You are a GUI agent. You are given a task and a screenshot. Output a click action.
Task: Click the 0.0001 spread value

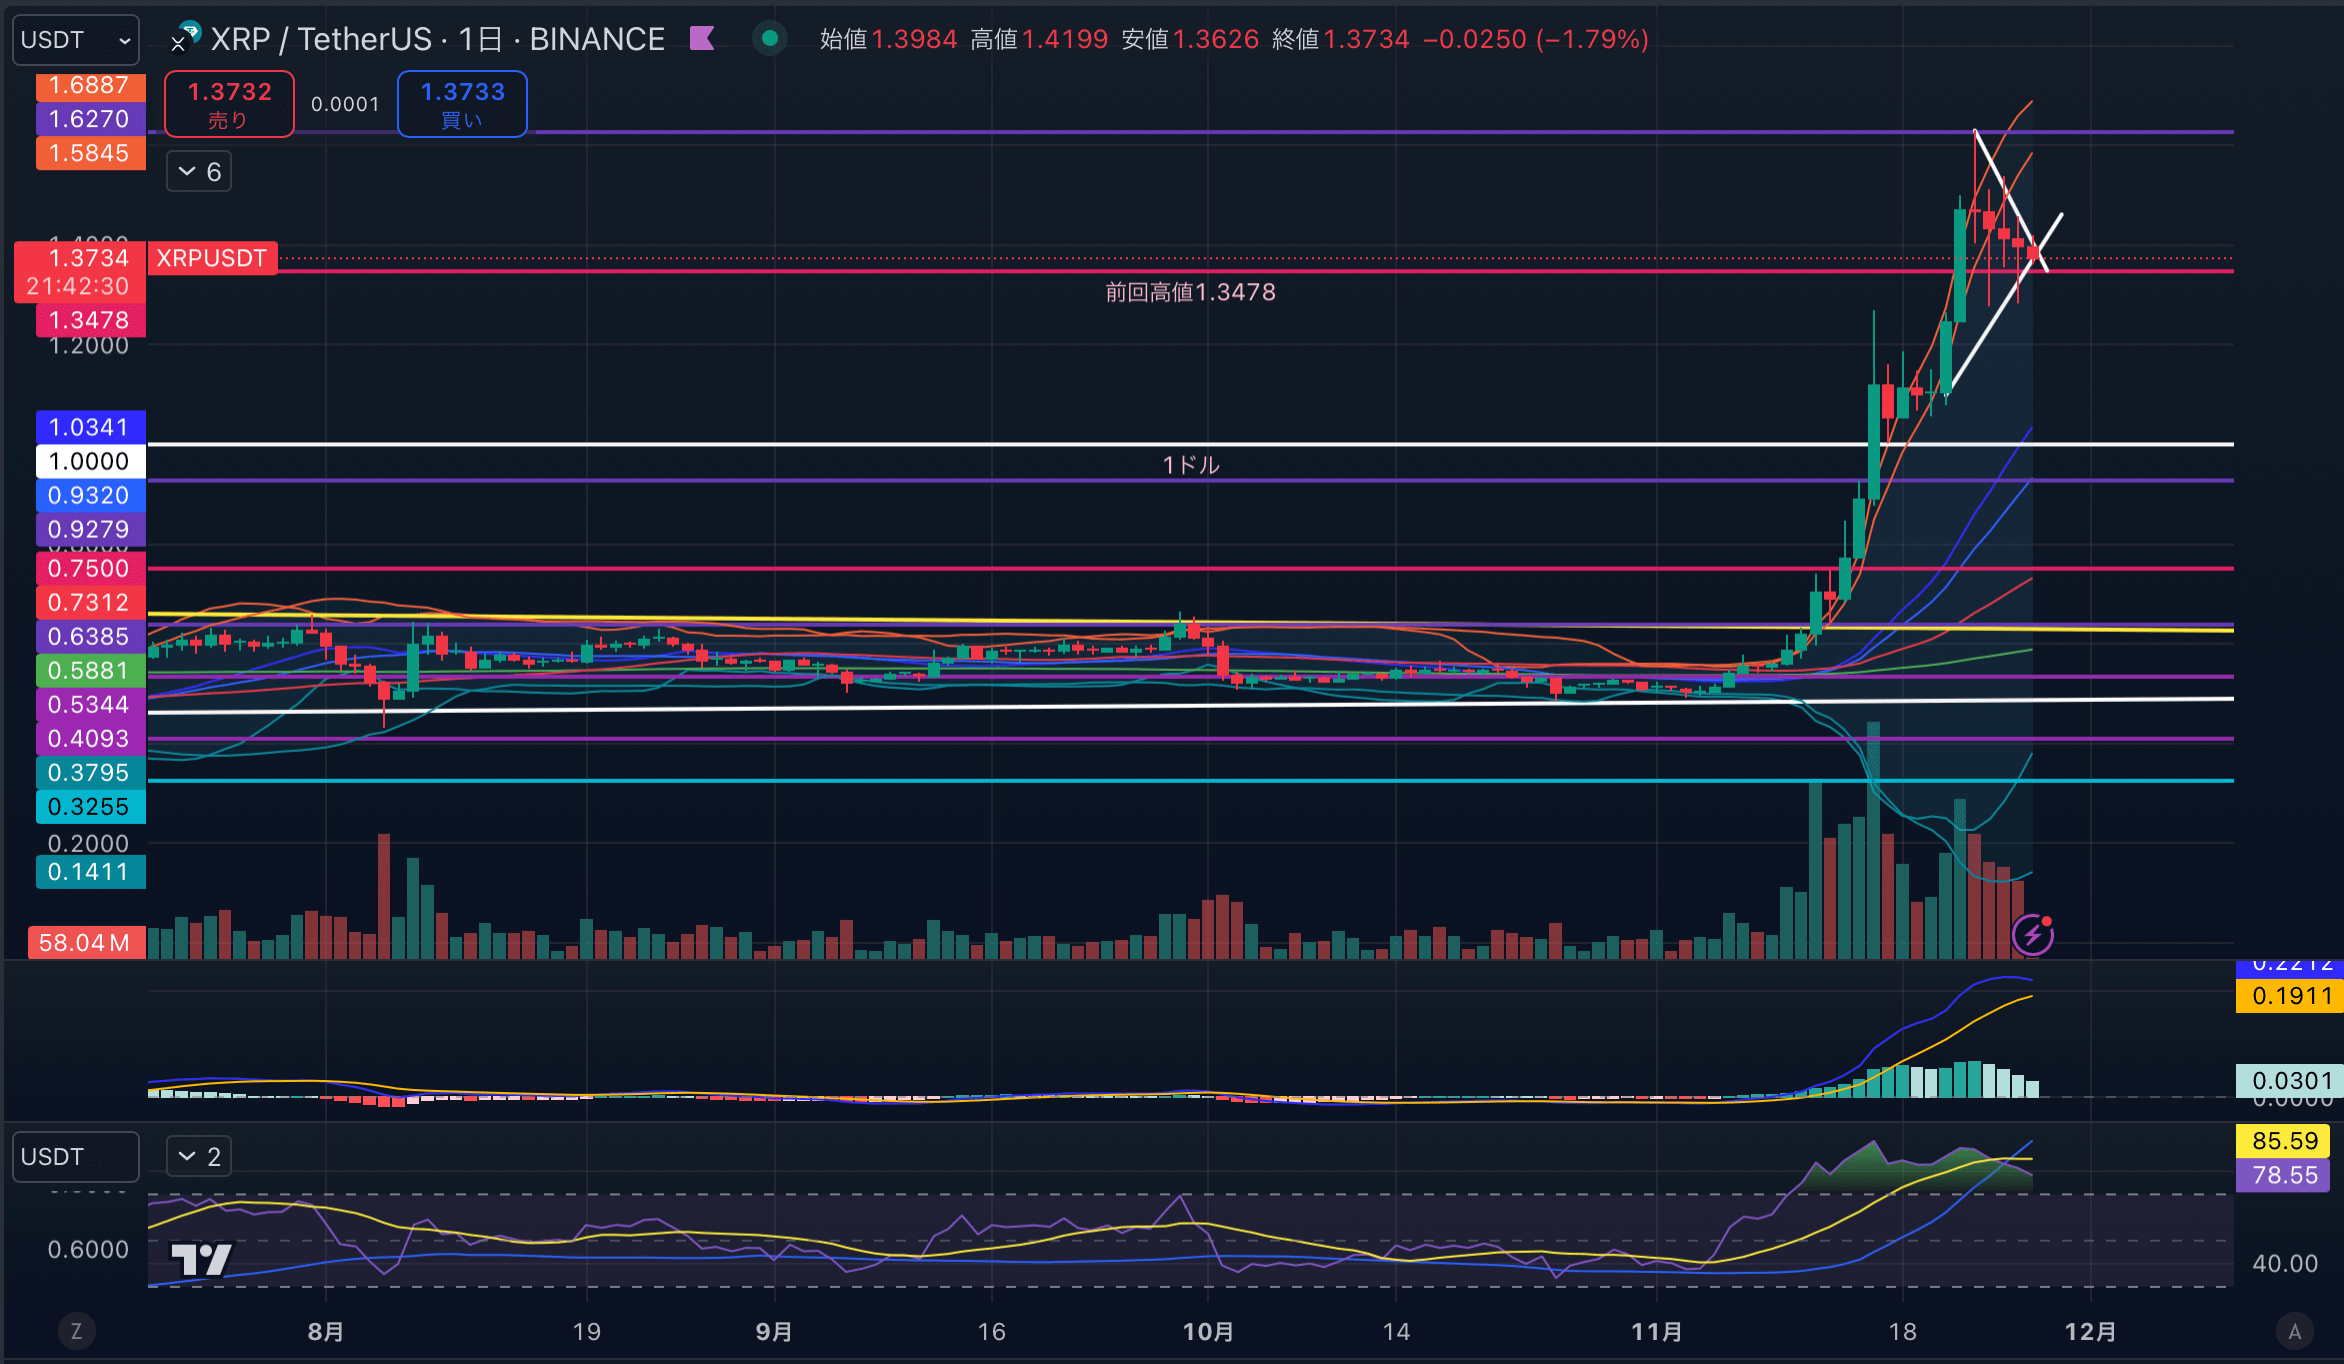click(x=345, y=104)
